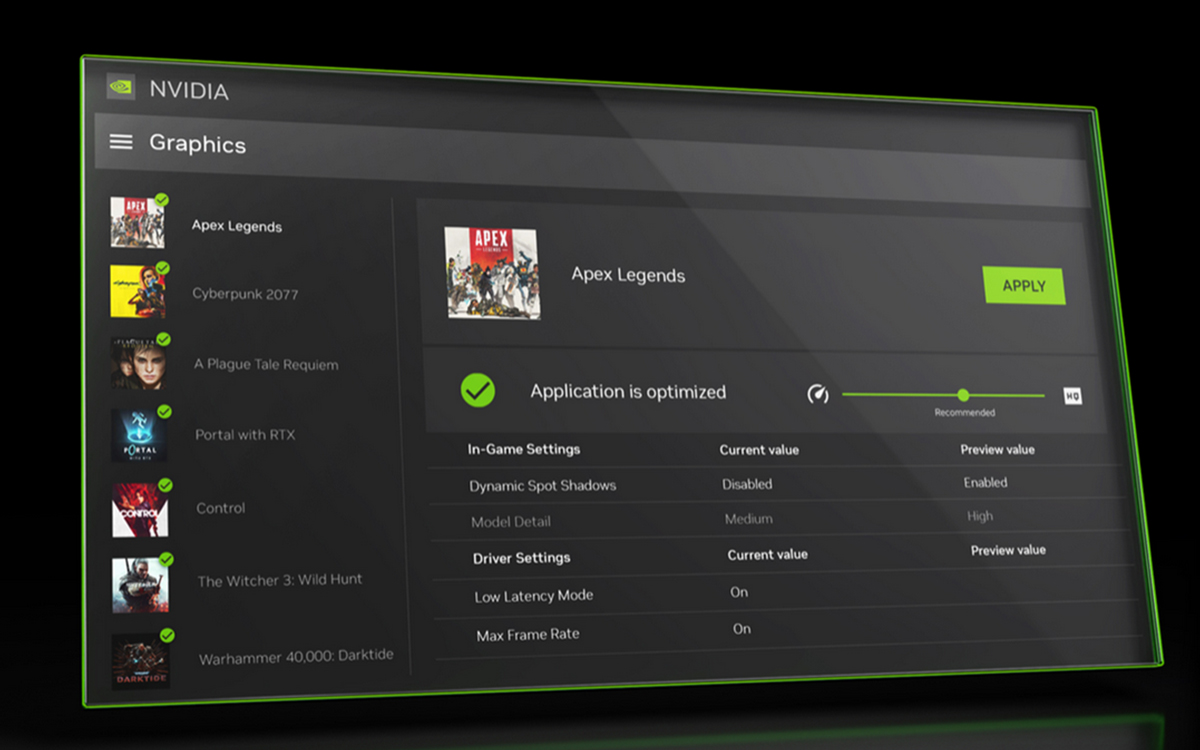Select Apex Legends thumbnail in game list
This screenshot has height=750, width=1200.
[x=137, y=222]
